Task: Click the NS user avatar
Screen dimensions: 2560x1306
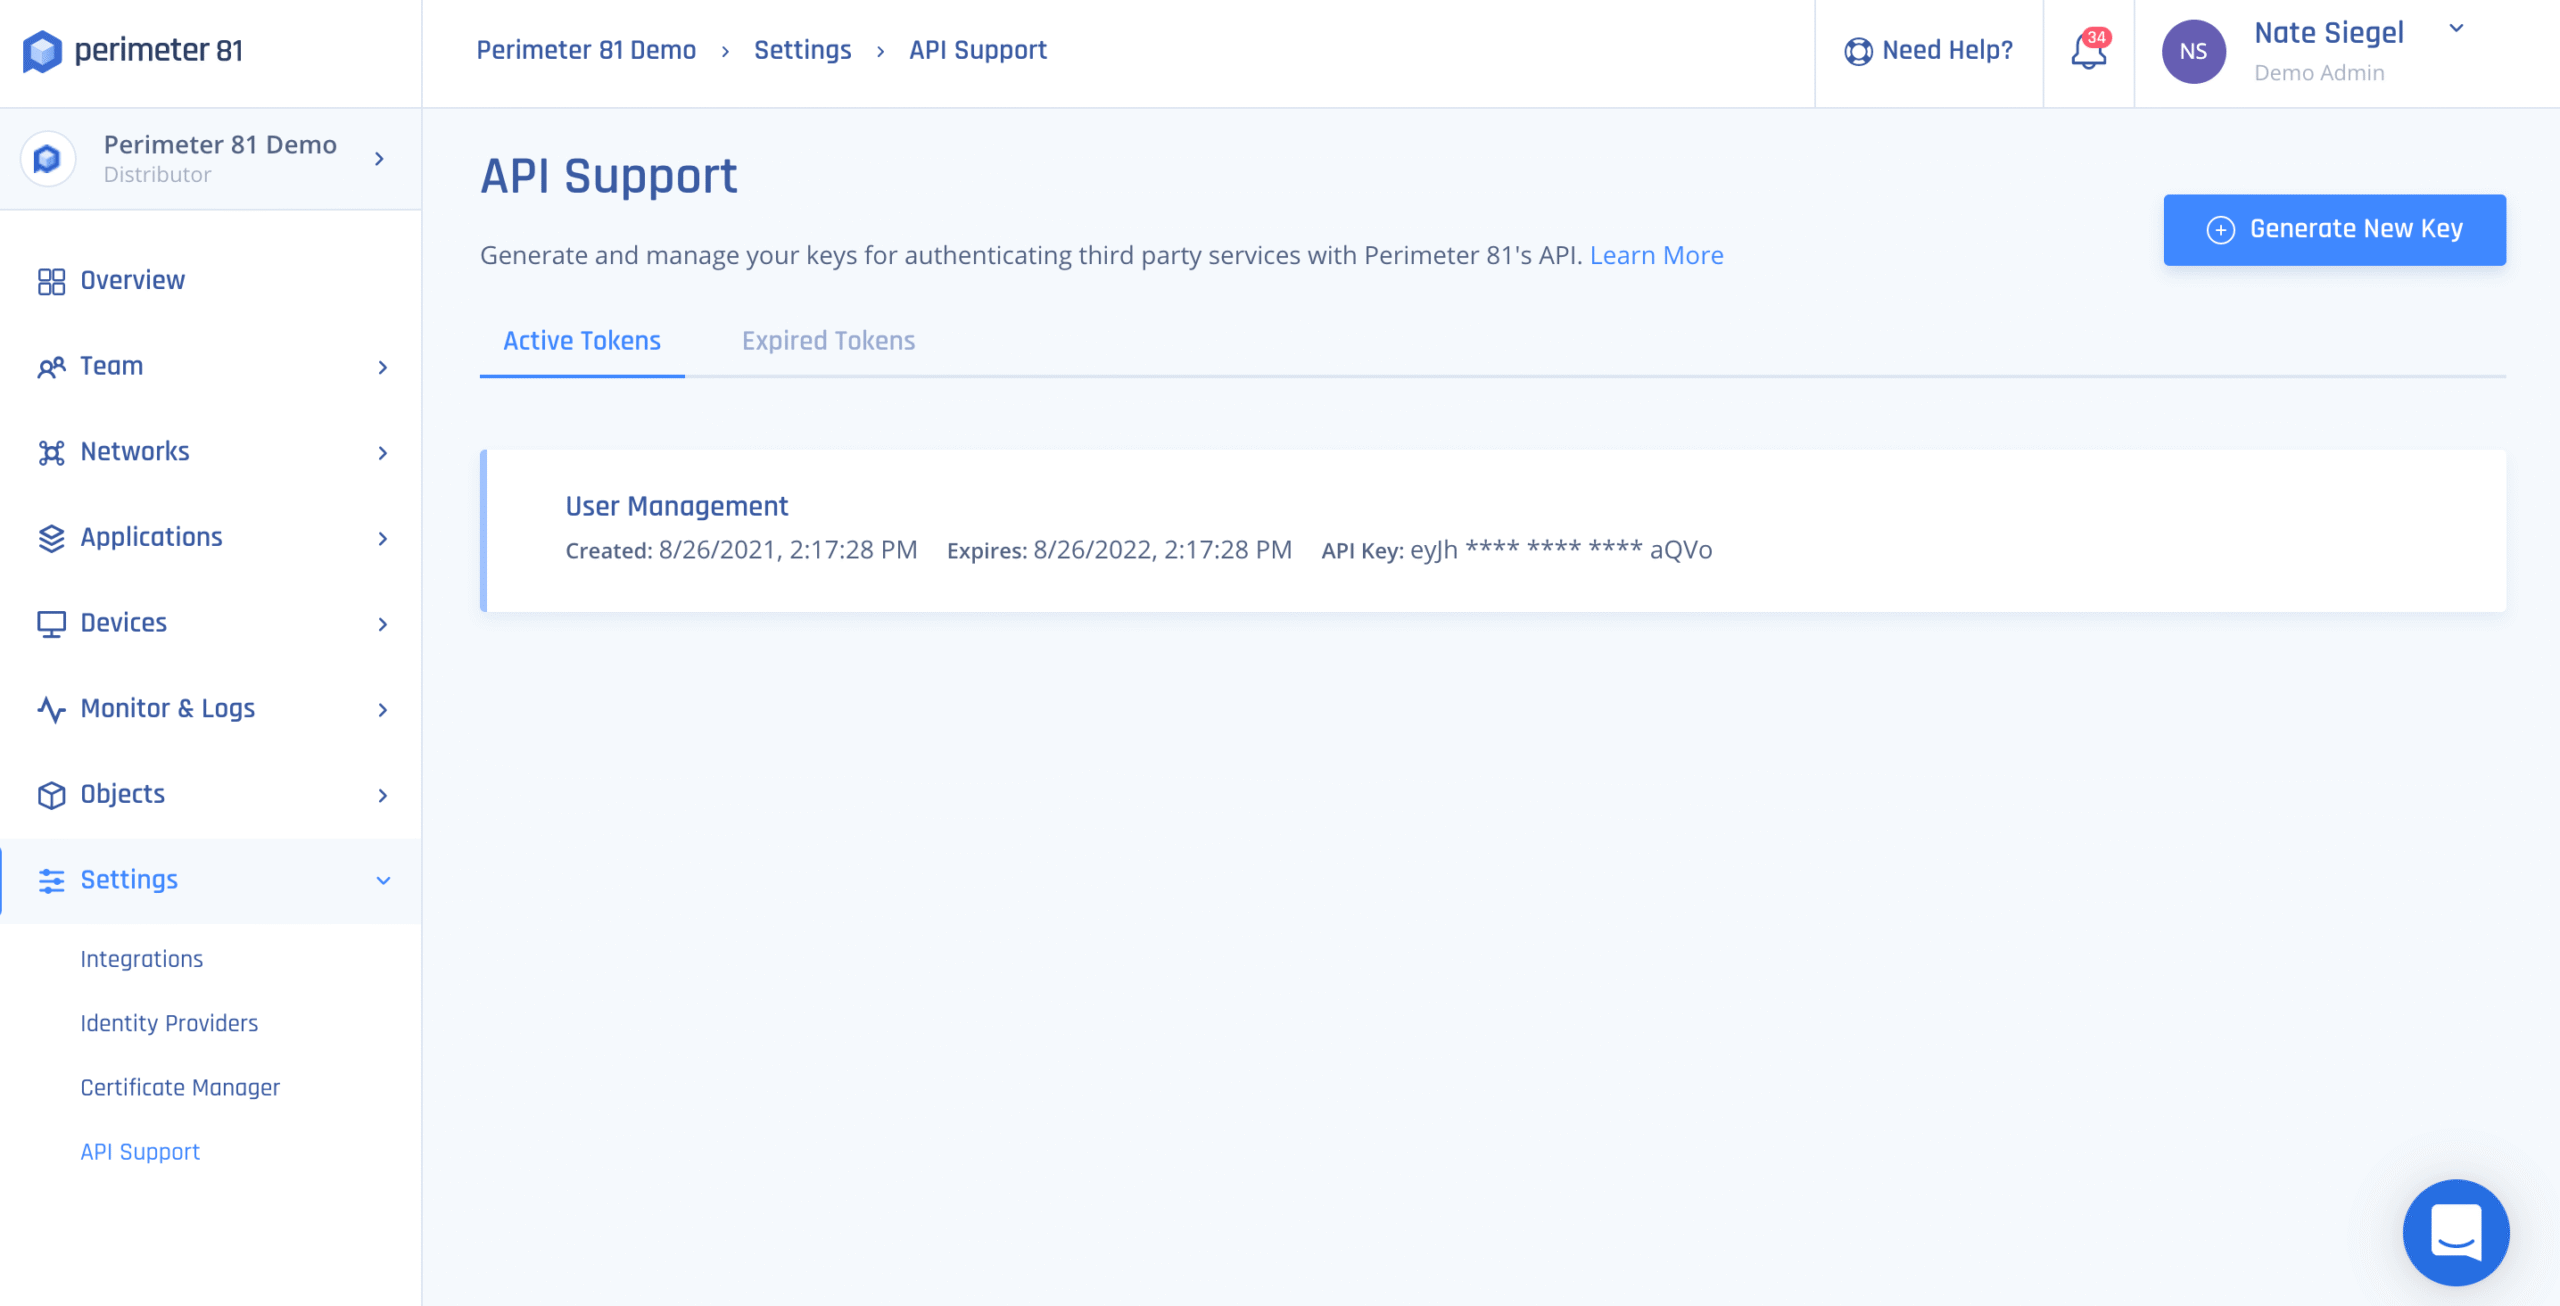Action: 2193,52
